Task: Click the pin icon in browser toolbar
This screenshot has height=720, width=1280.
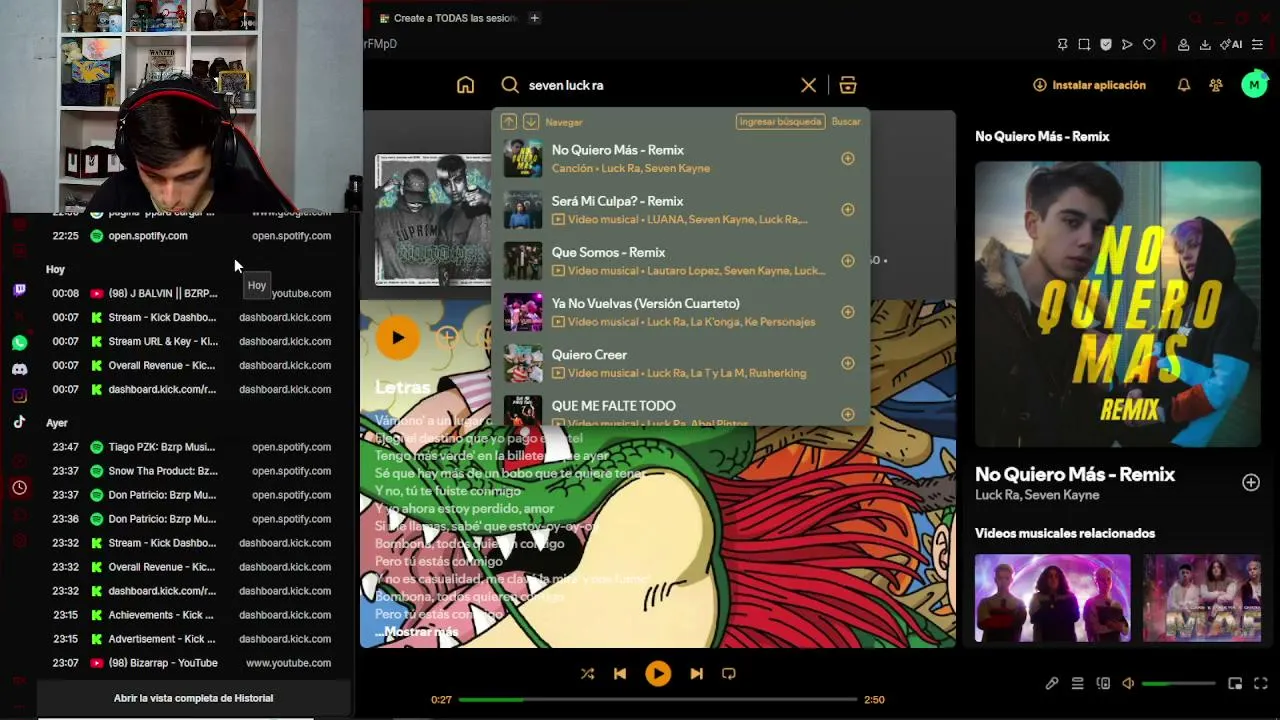Action: [x=1062, y=44]
